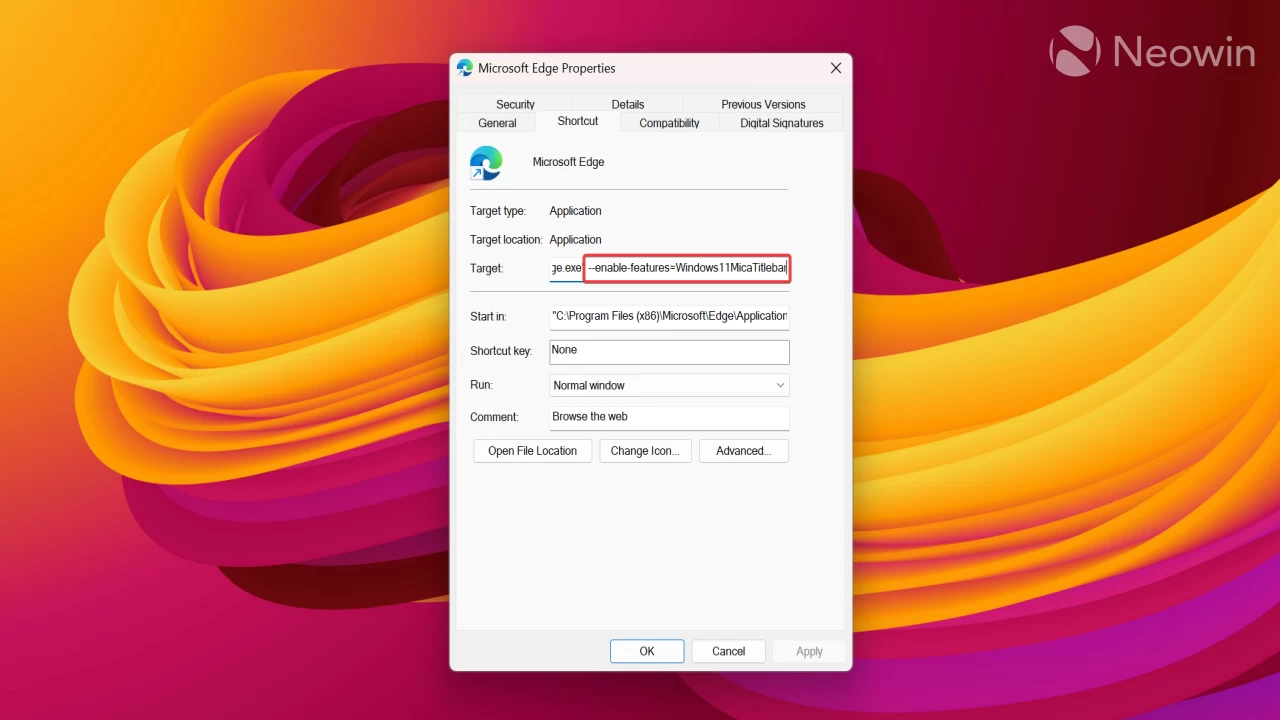Click the Start in text field
Image resolution: width=1280 pixels, height=720 pixels.
click(x=669, y=316)
